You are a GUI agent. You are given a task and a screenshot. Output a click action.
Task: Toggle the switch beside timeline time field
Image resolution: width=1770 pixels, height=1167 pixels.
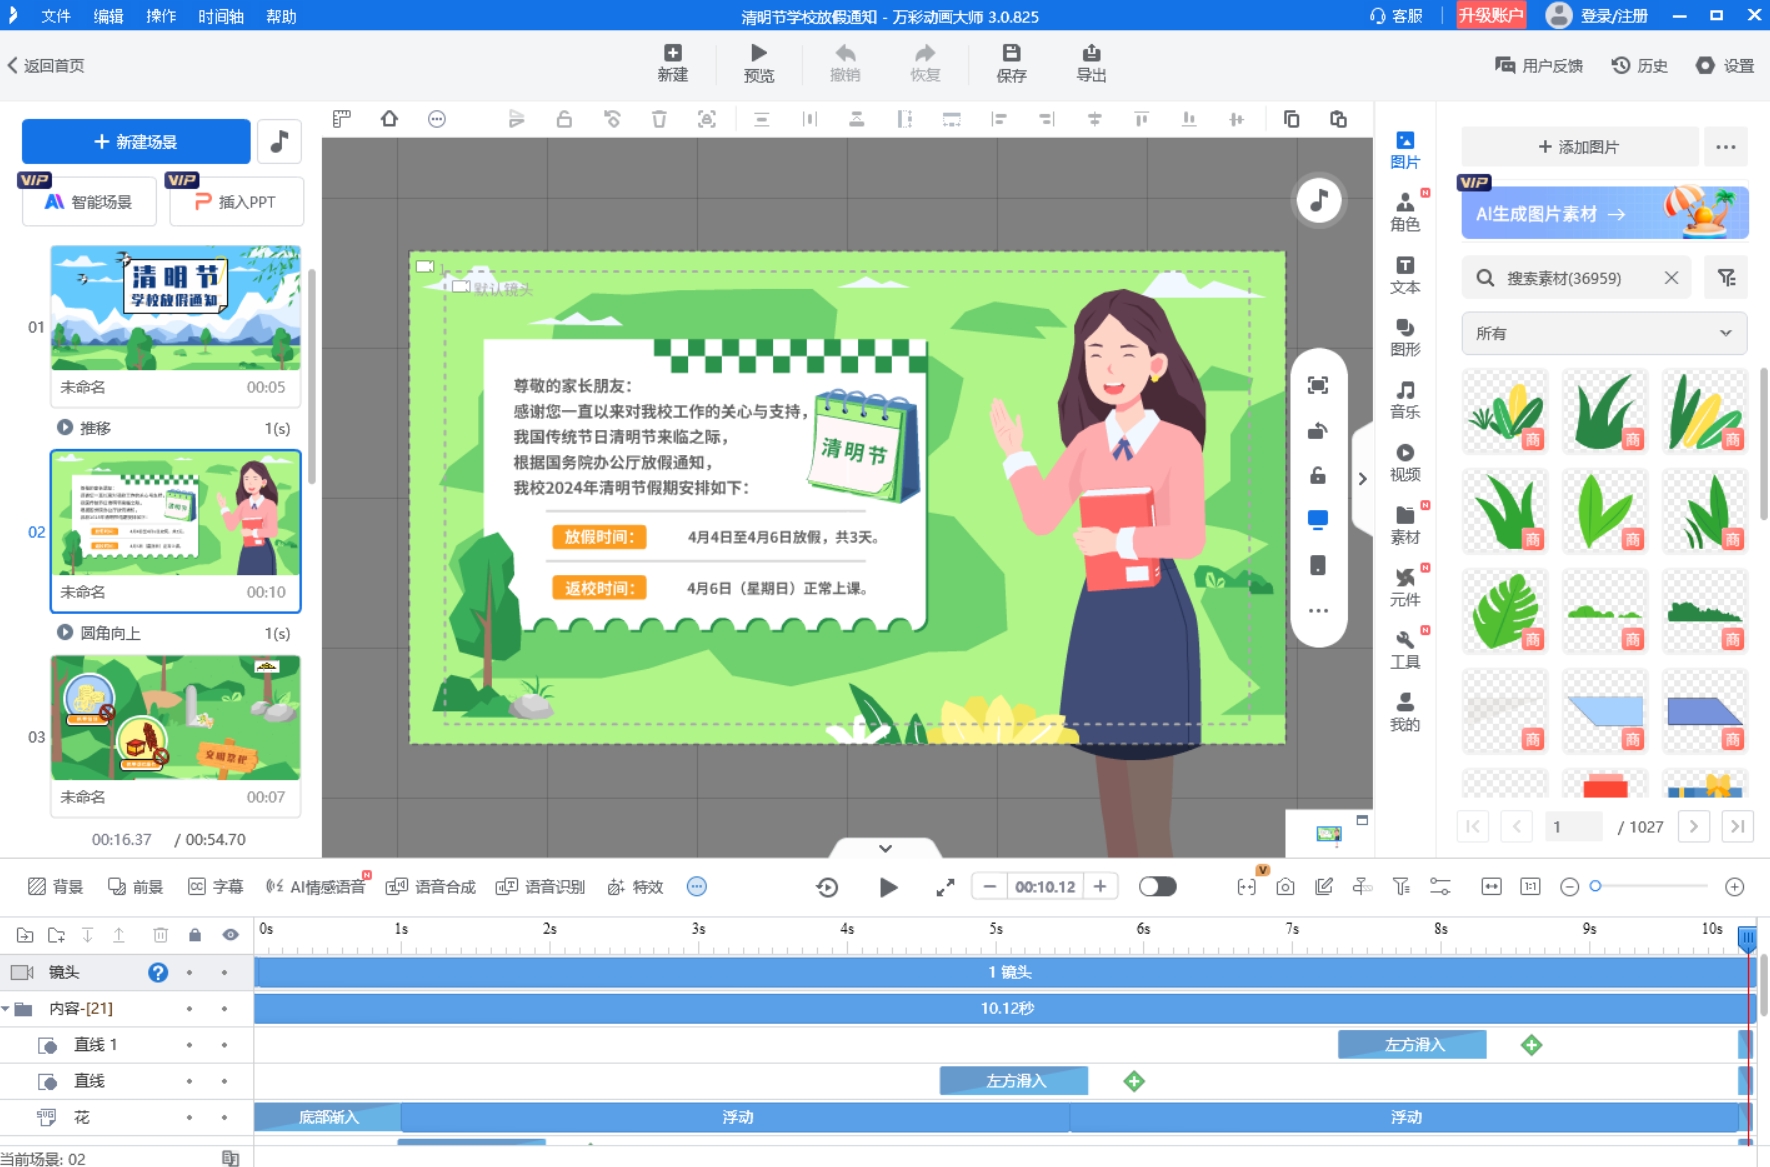click(1157, 887)
